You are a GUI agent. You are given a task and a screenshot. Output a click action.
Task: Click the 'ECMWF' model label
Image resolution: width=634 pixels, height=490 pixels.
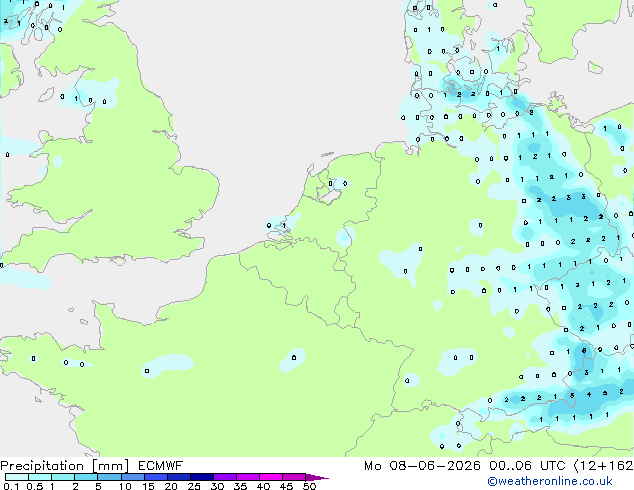161,466
